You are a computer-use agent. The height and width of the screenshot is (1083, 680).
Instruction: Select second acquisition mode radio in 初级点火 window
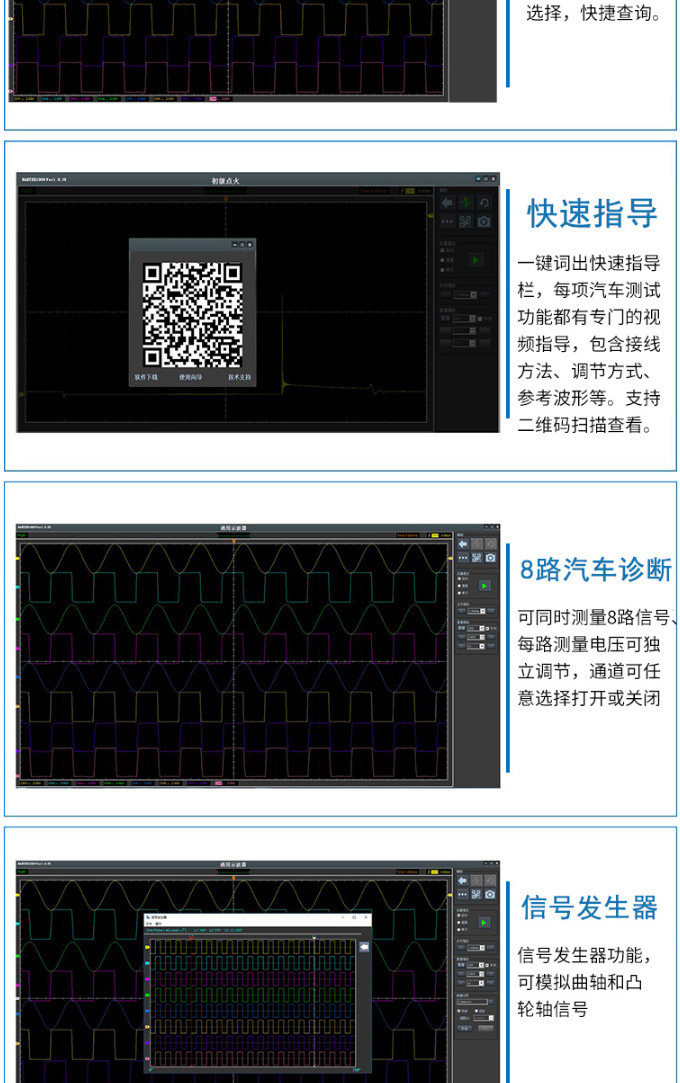pyautogui.click(x=442, y=260)
